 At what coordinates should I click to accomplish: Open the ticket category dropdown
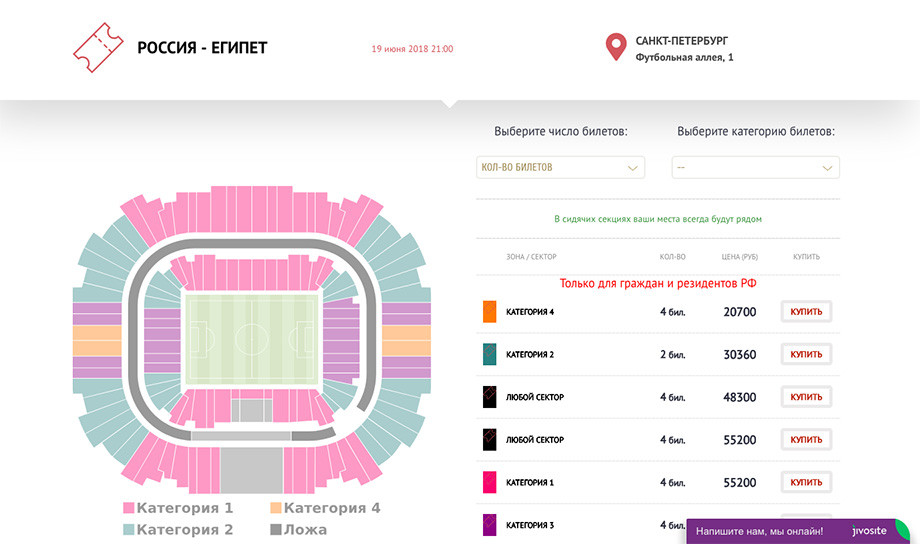(755, 168)
